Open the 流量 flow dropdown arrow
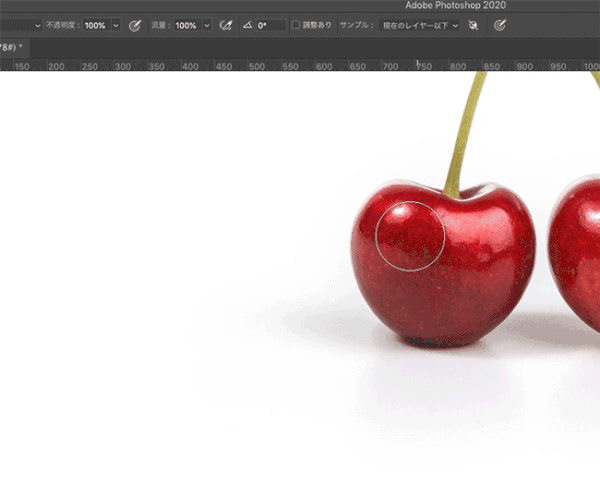 [207, 26]
